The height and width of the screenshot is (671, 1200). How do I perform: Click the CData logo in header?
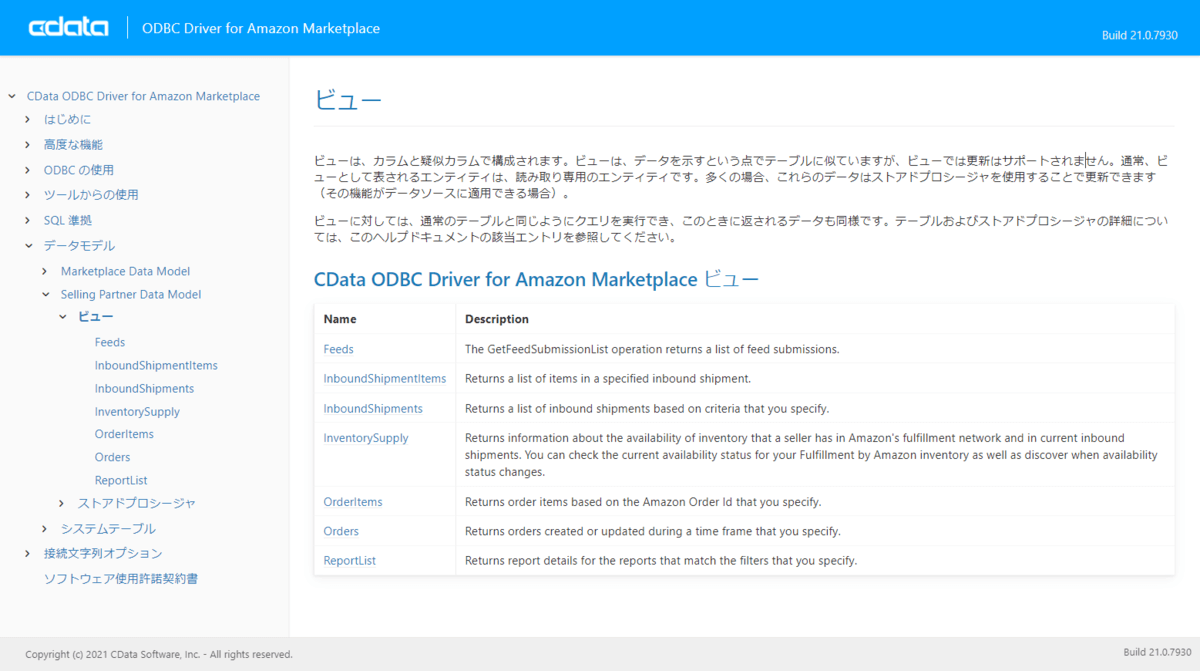click(68, 28)
